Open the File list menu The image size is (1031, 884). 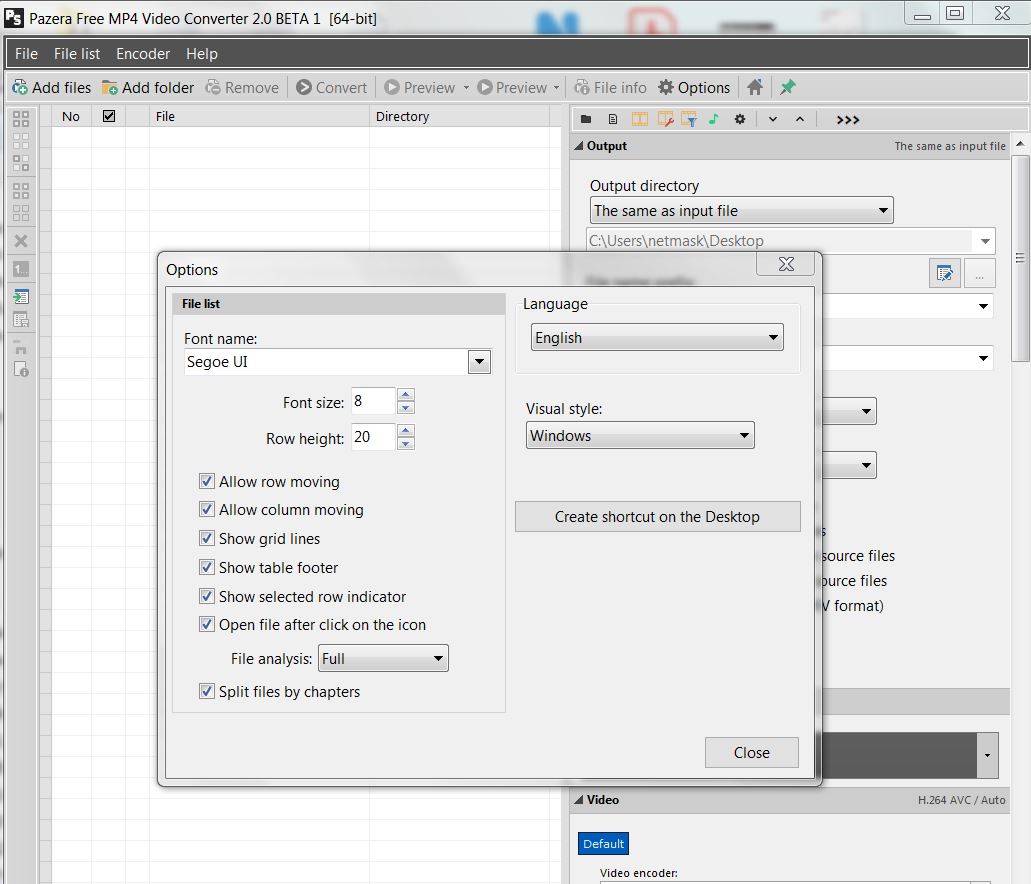click(77, 54)
